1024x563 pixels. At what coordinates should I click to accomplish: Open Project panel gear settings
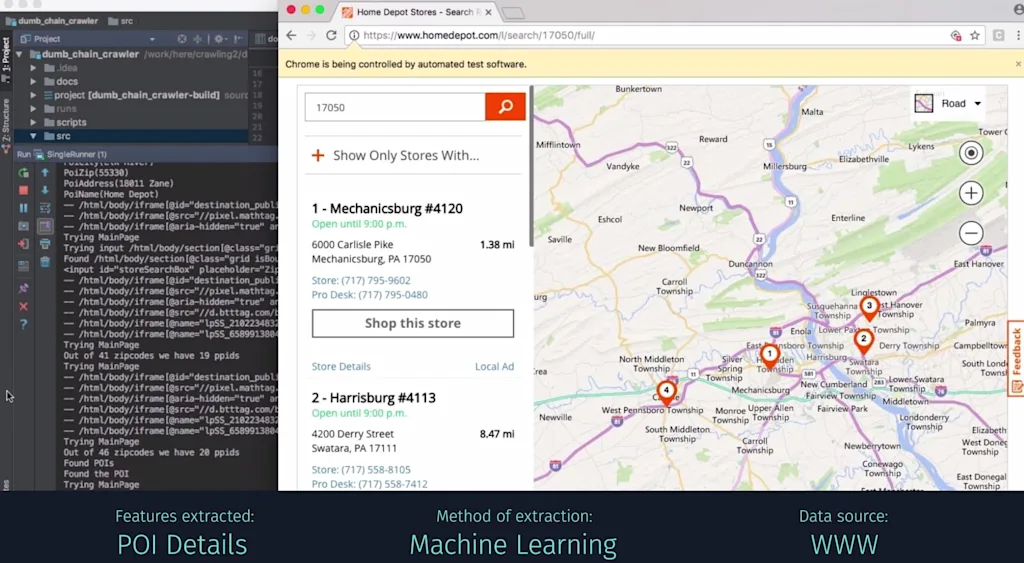[219, 39]
